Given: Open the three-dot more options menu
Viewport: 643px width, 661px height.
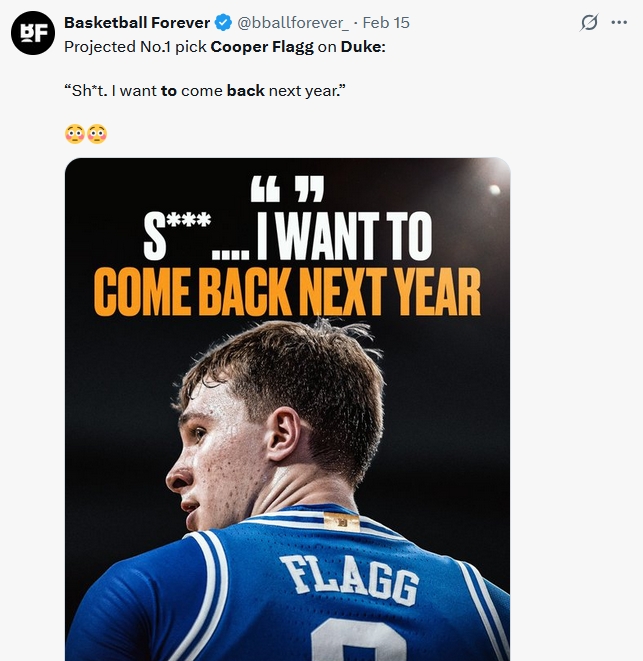Looking at the screenshot, I should pos(619,23).
